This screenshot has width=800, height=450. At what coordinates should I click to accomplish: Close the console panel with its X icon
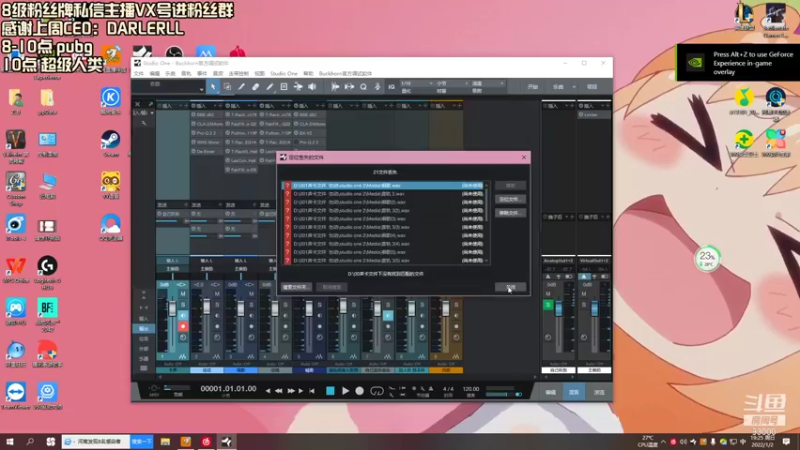click(x=137, y=104)
